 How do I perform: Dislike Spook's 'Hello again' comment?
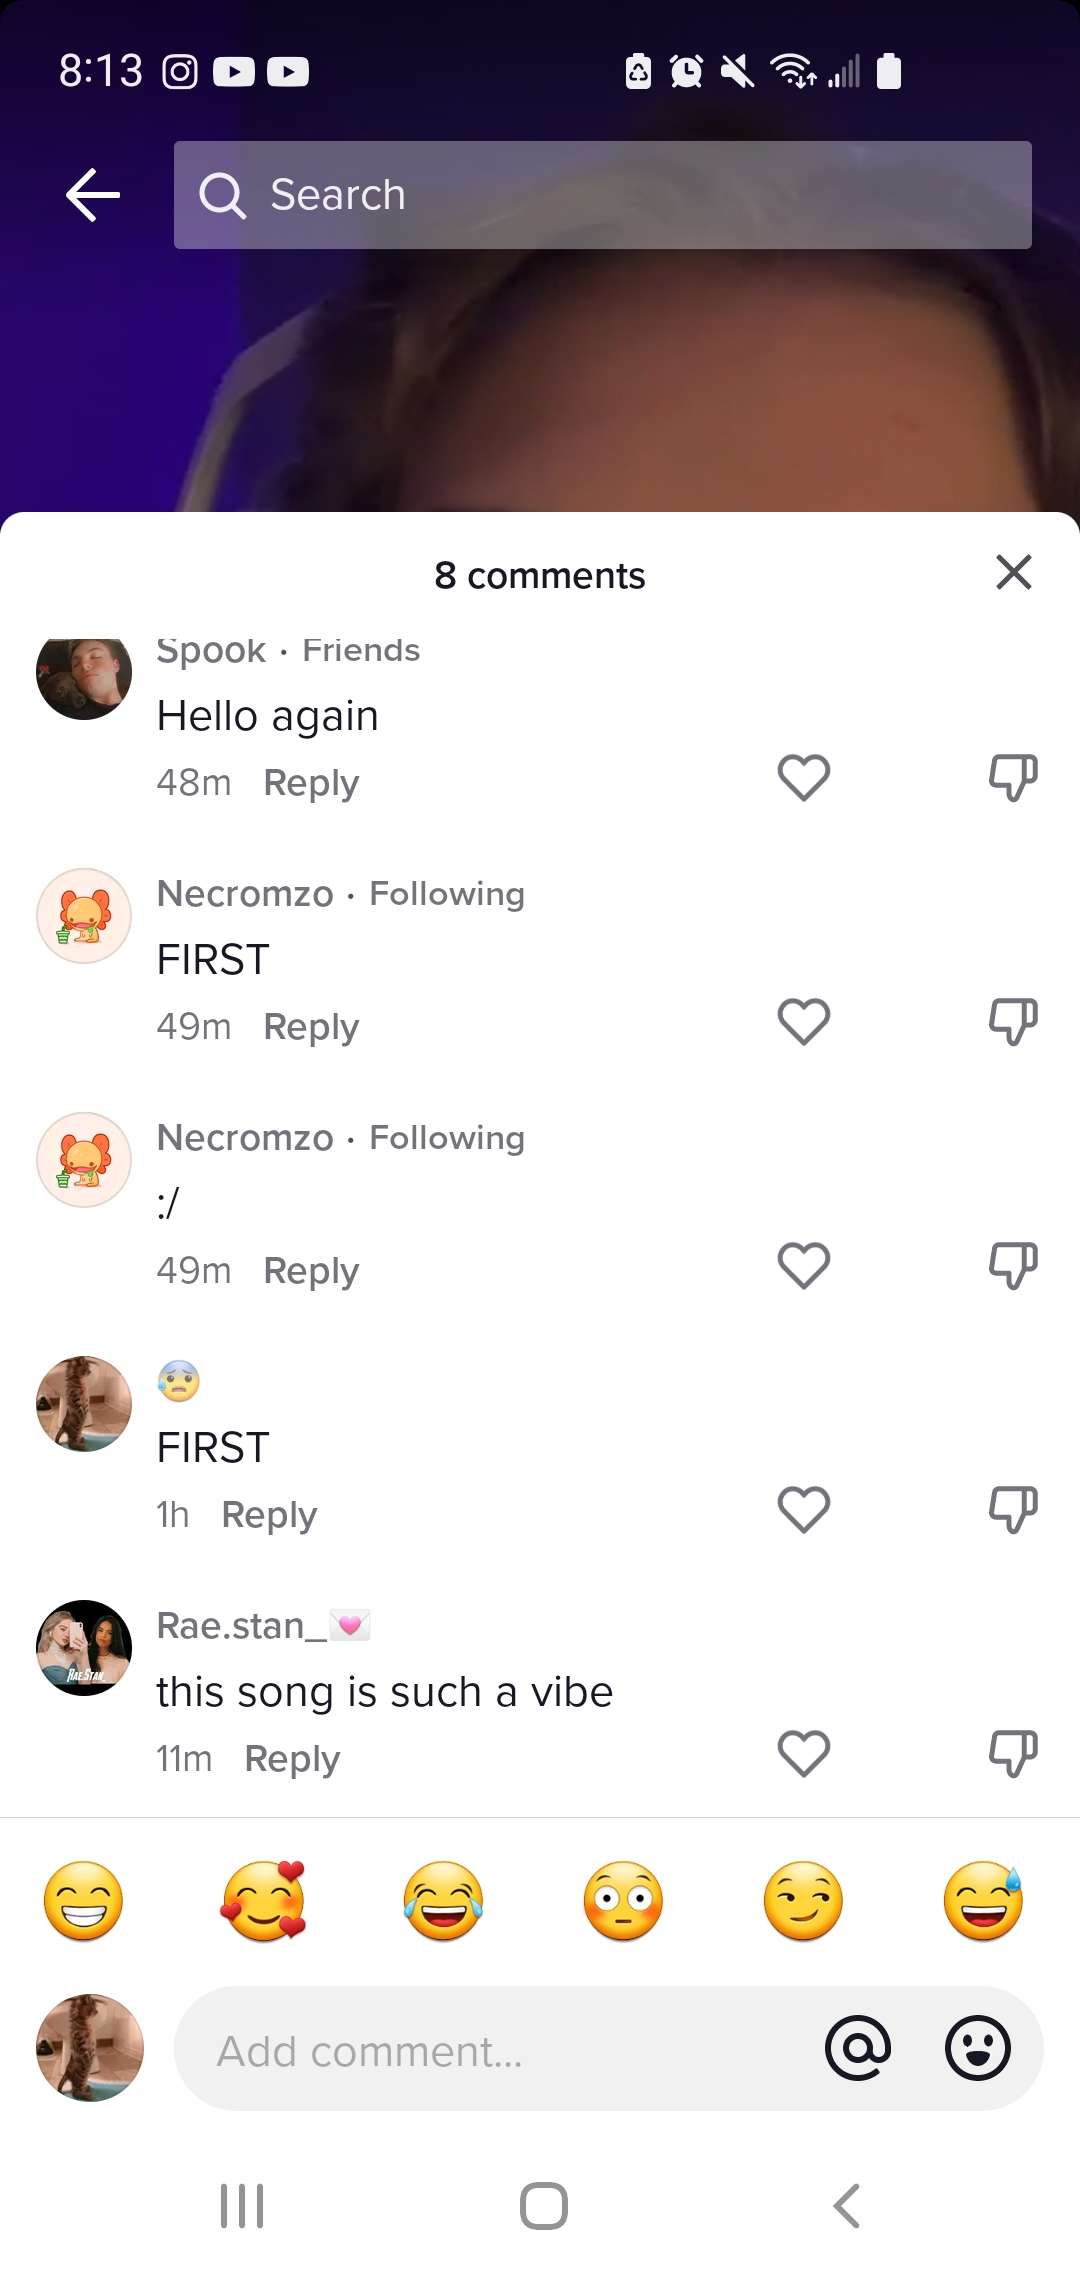click(1013, 777)
